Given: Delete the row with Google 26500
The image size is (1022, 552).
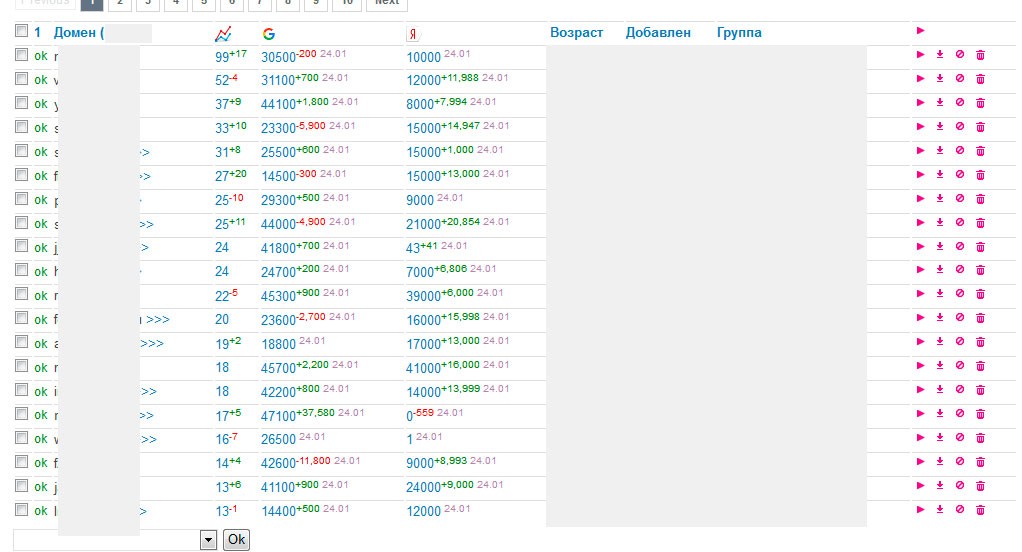Looking at the screenshot, I should pos(980,438).
